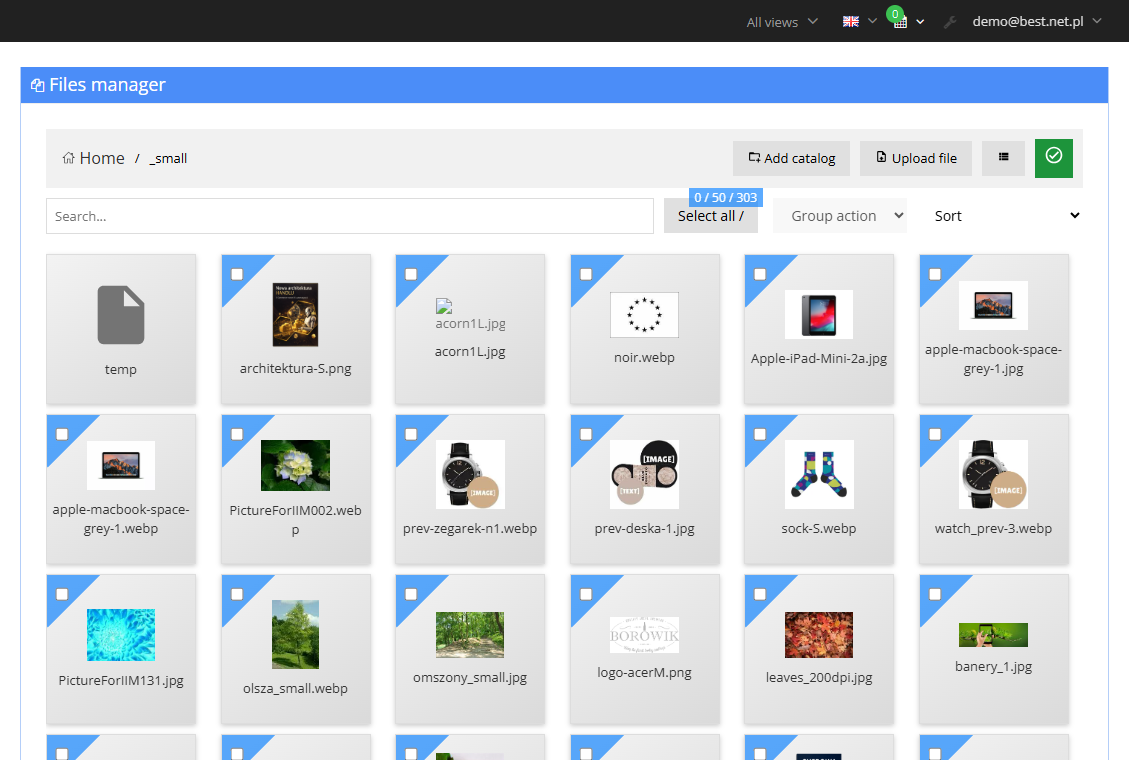
Task: Click the temp folder name label
Action: pyautogui.click(x=121, y=369)
